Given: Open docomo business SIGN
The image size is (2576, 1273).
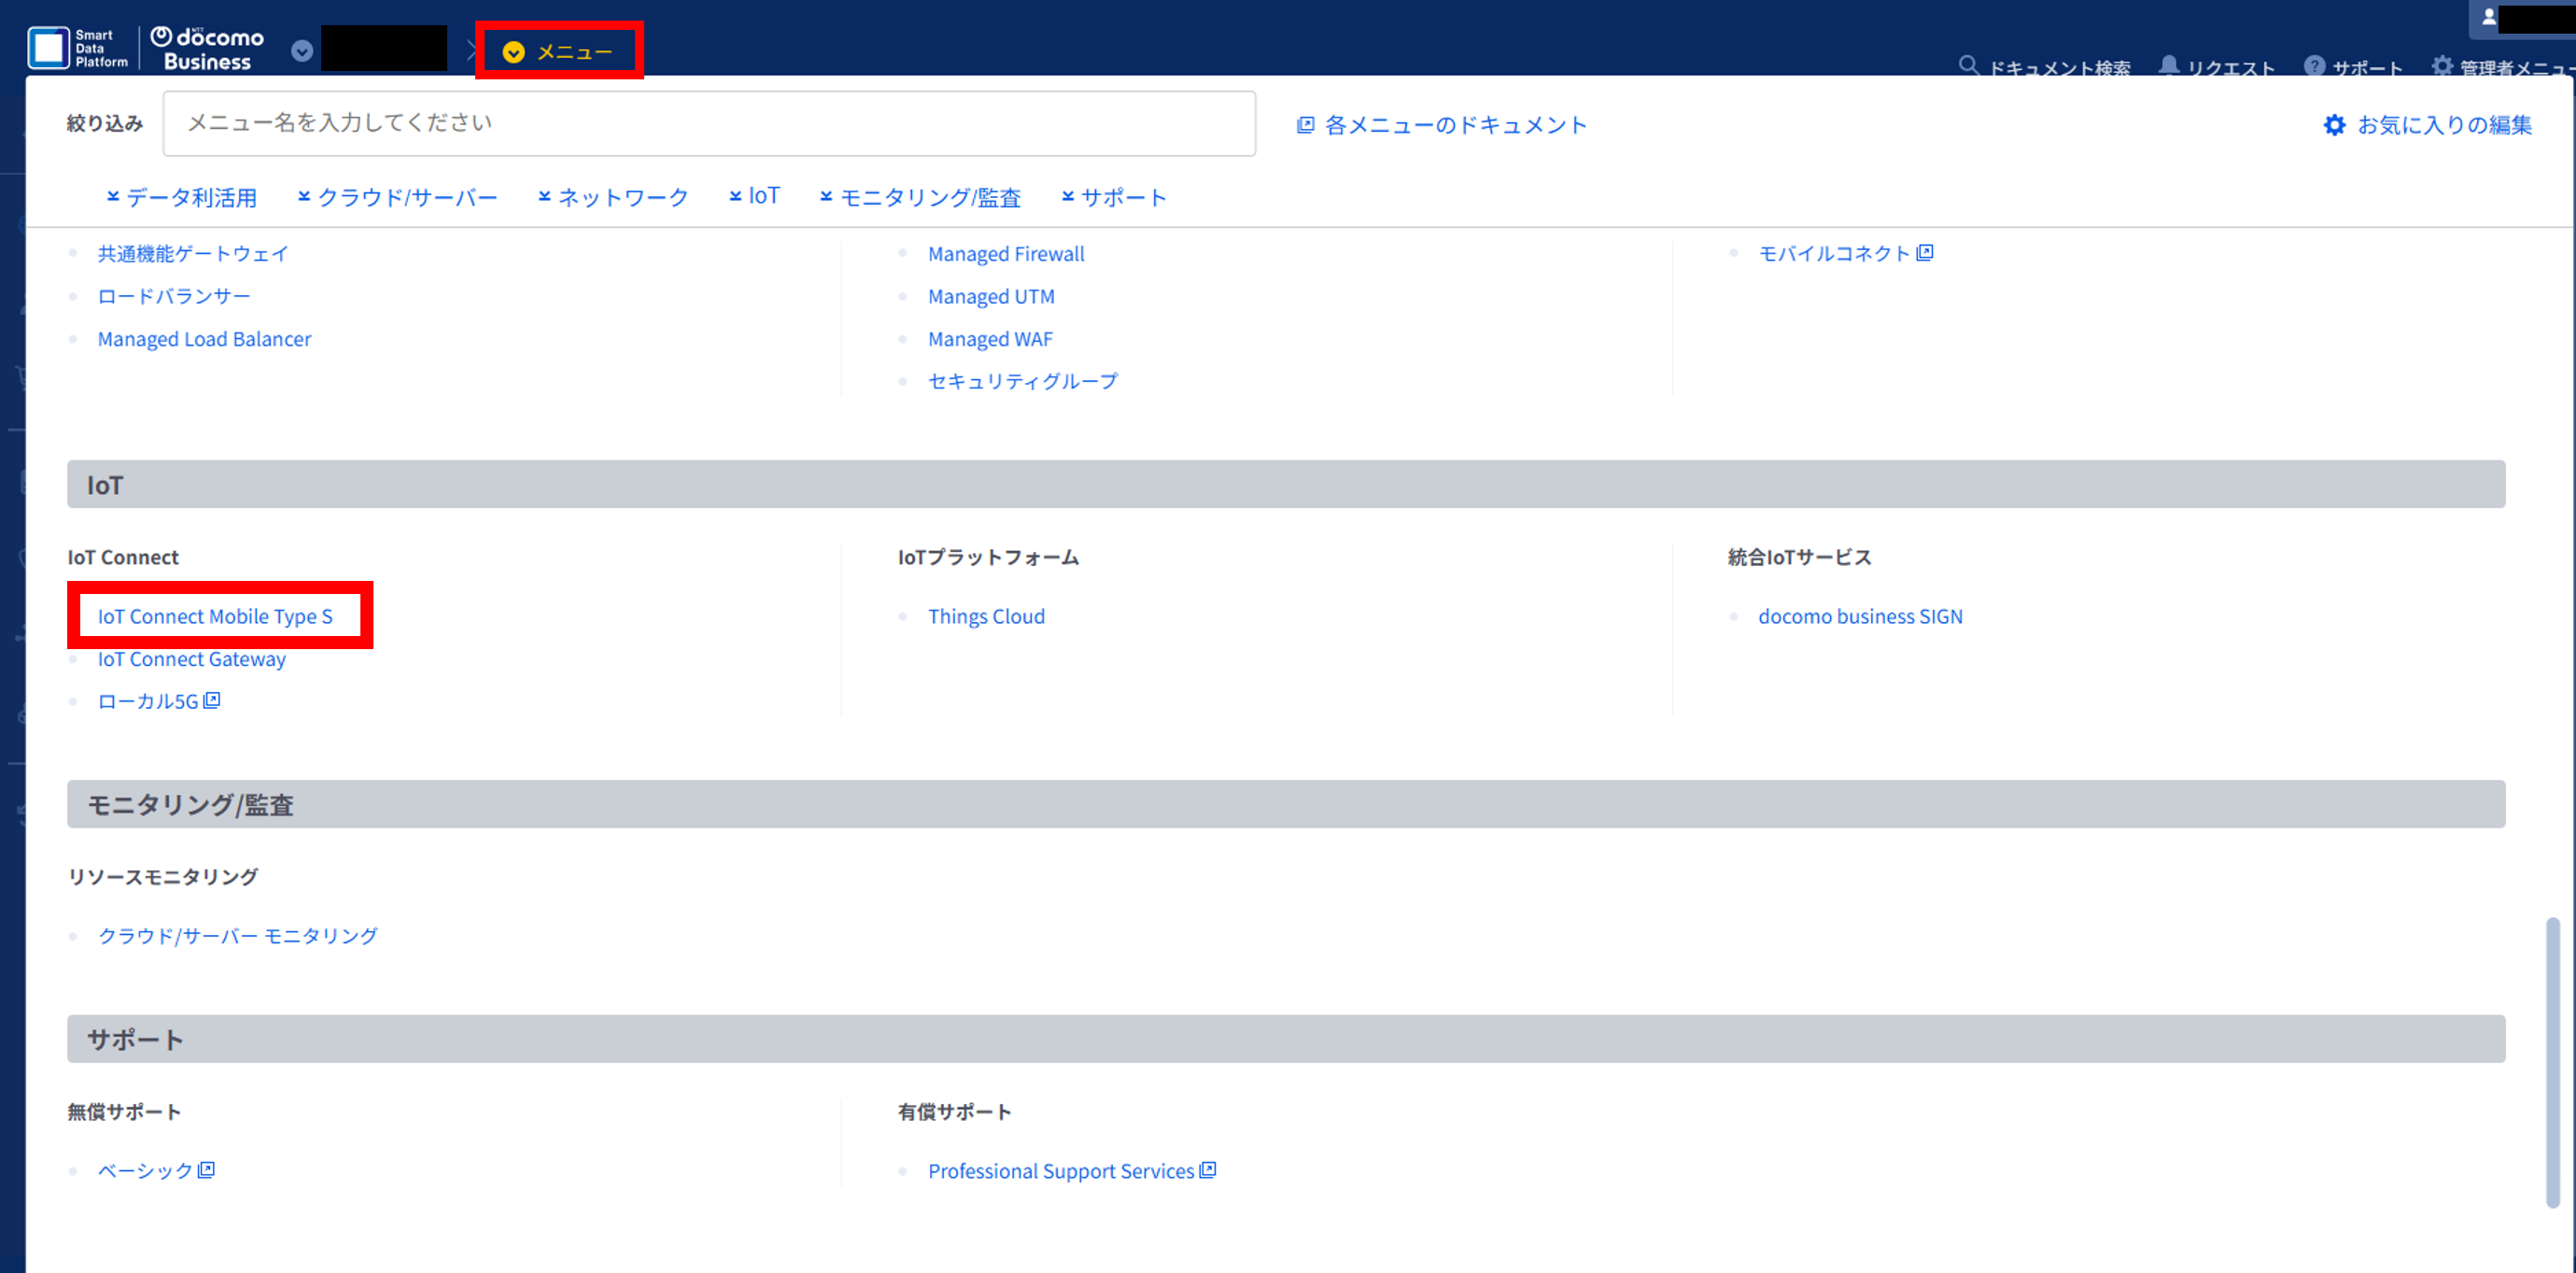Looking at the screenshot, I should tap(1860, 616).
